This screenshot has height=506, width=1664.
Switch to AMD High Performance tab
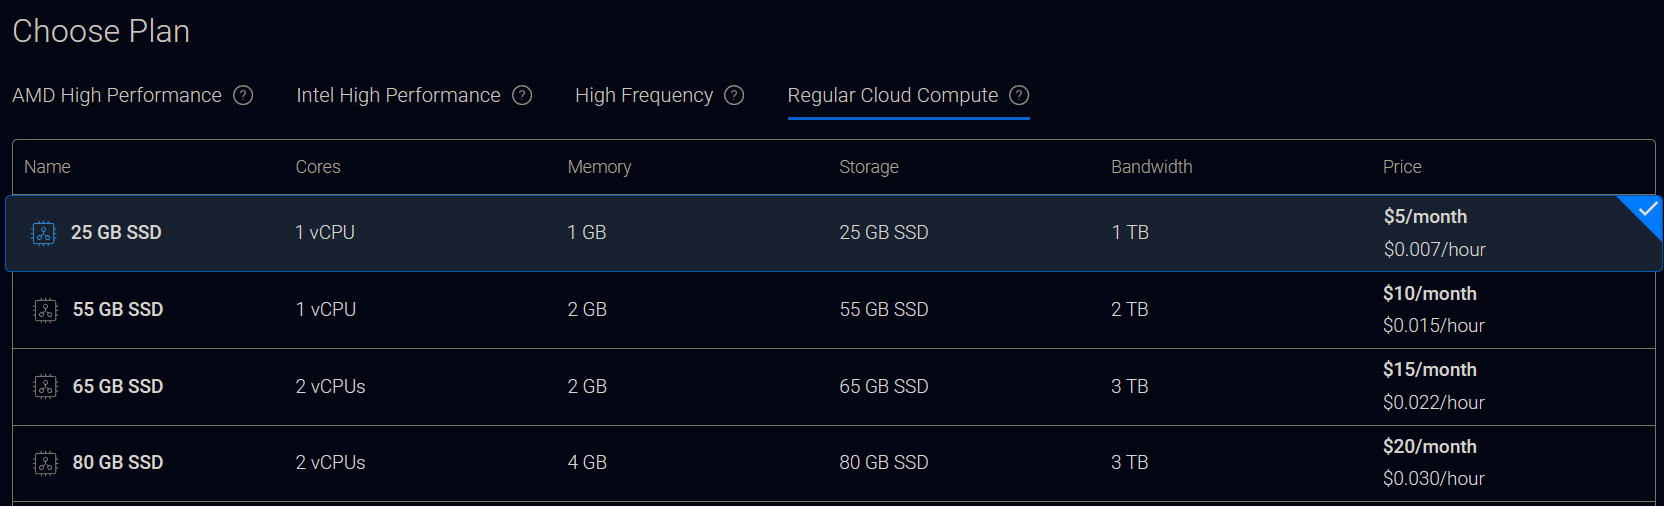pyautogui.click(x=117, y=95)
